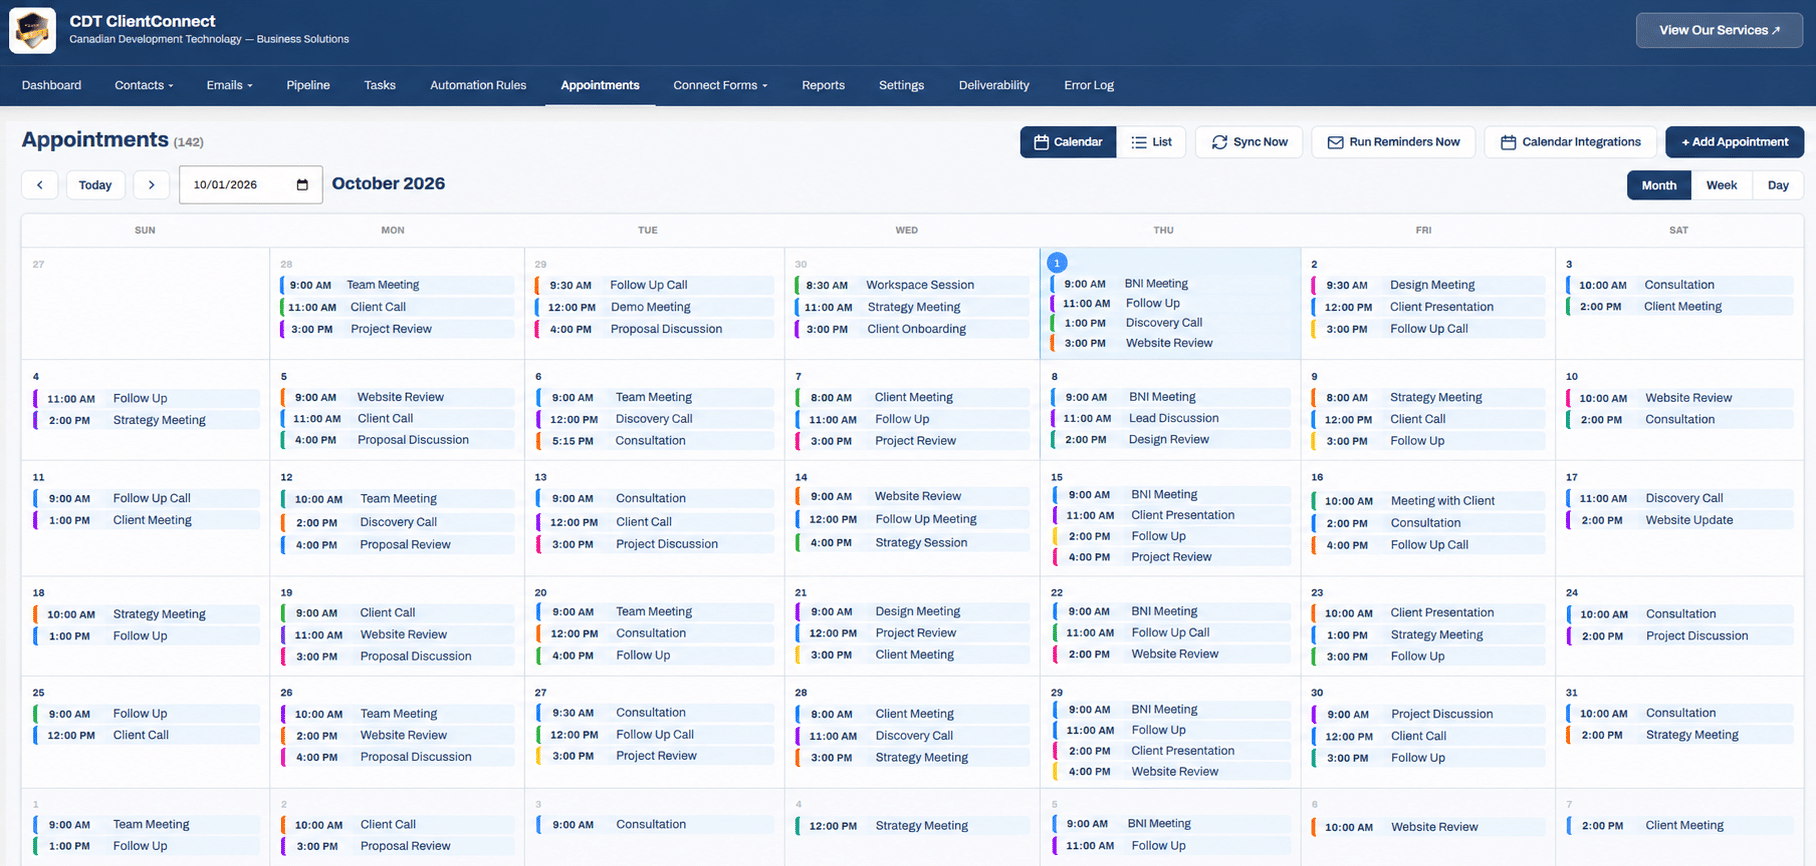Open the Pipeline tab
Viewport: 1816px width, 866px height.
point(308,85)
